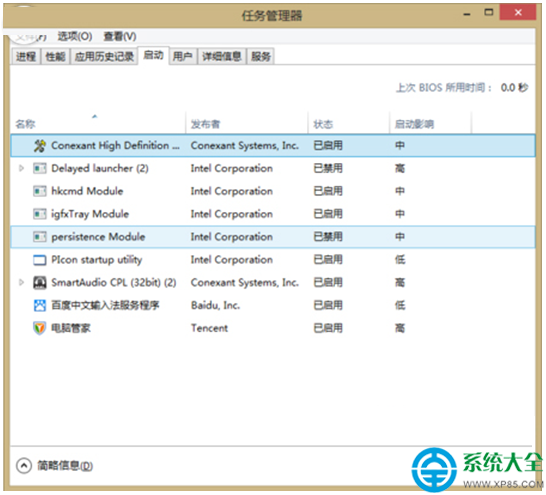Switch to the 进程 tab
This screenshot has height=495, width=546.
26,56
